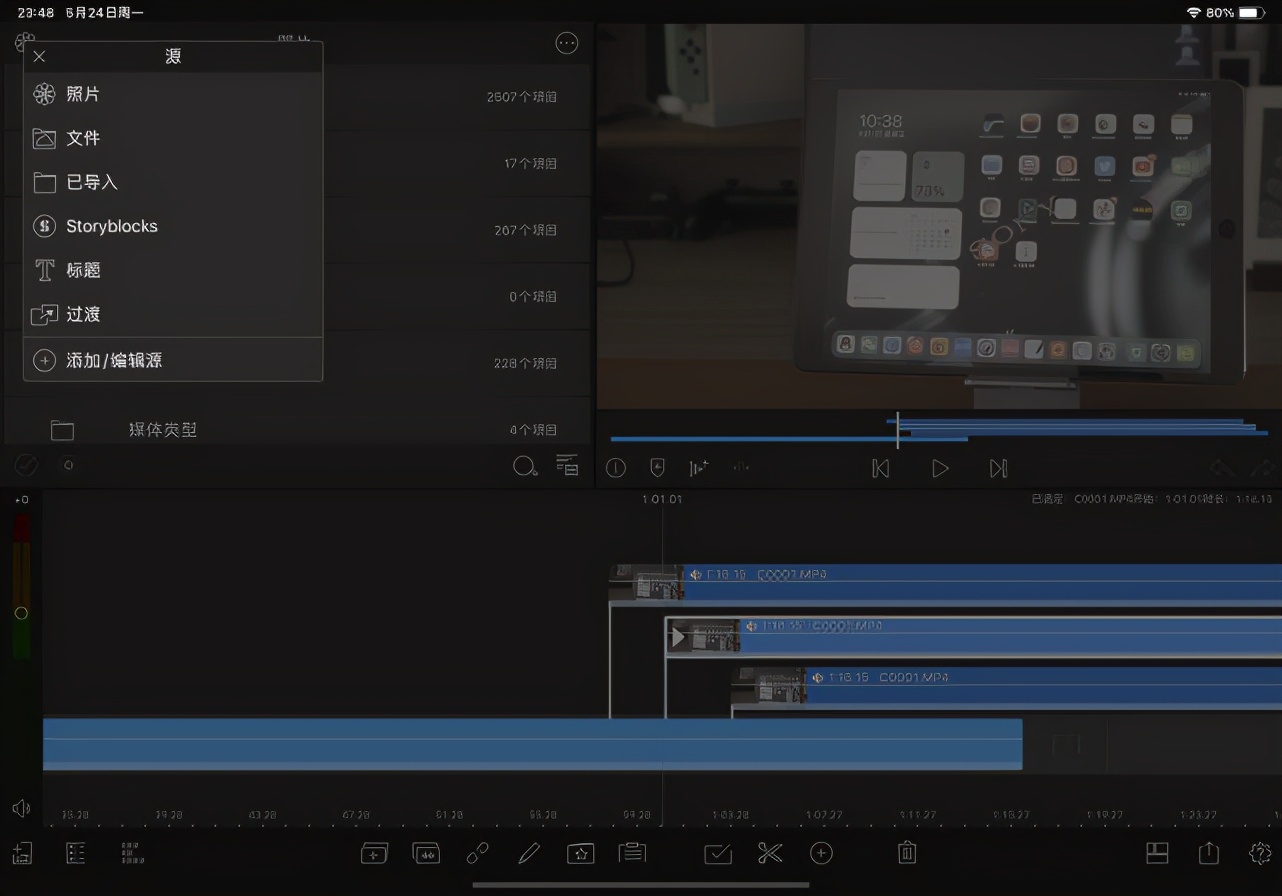Play the preview
This screenshot has width=1282, height=896.
coord(940,468)
